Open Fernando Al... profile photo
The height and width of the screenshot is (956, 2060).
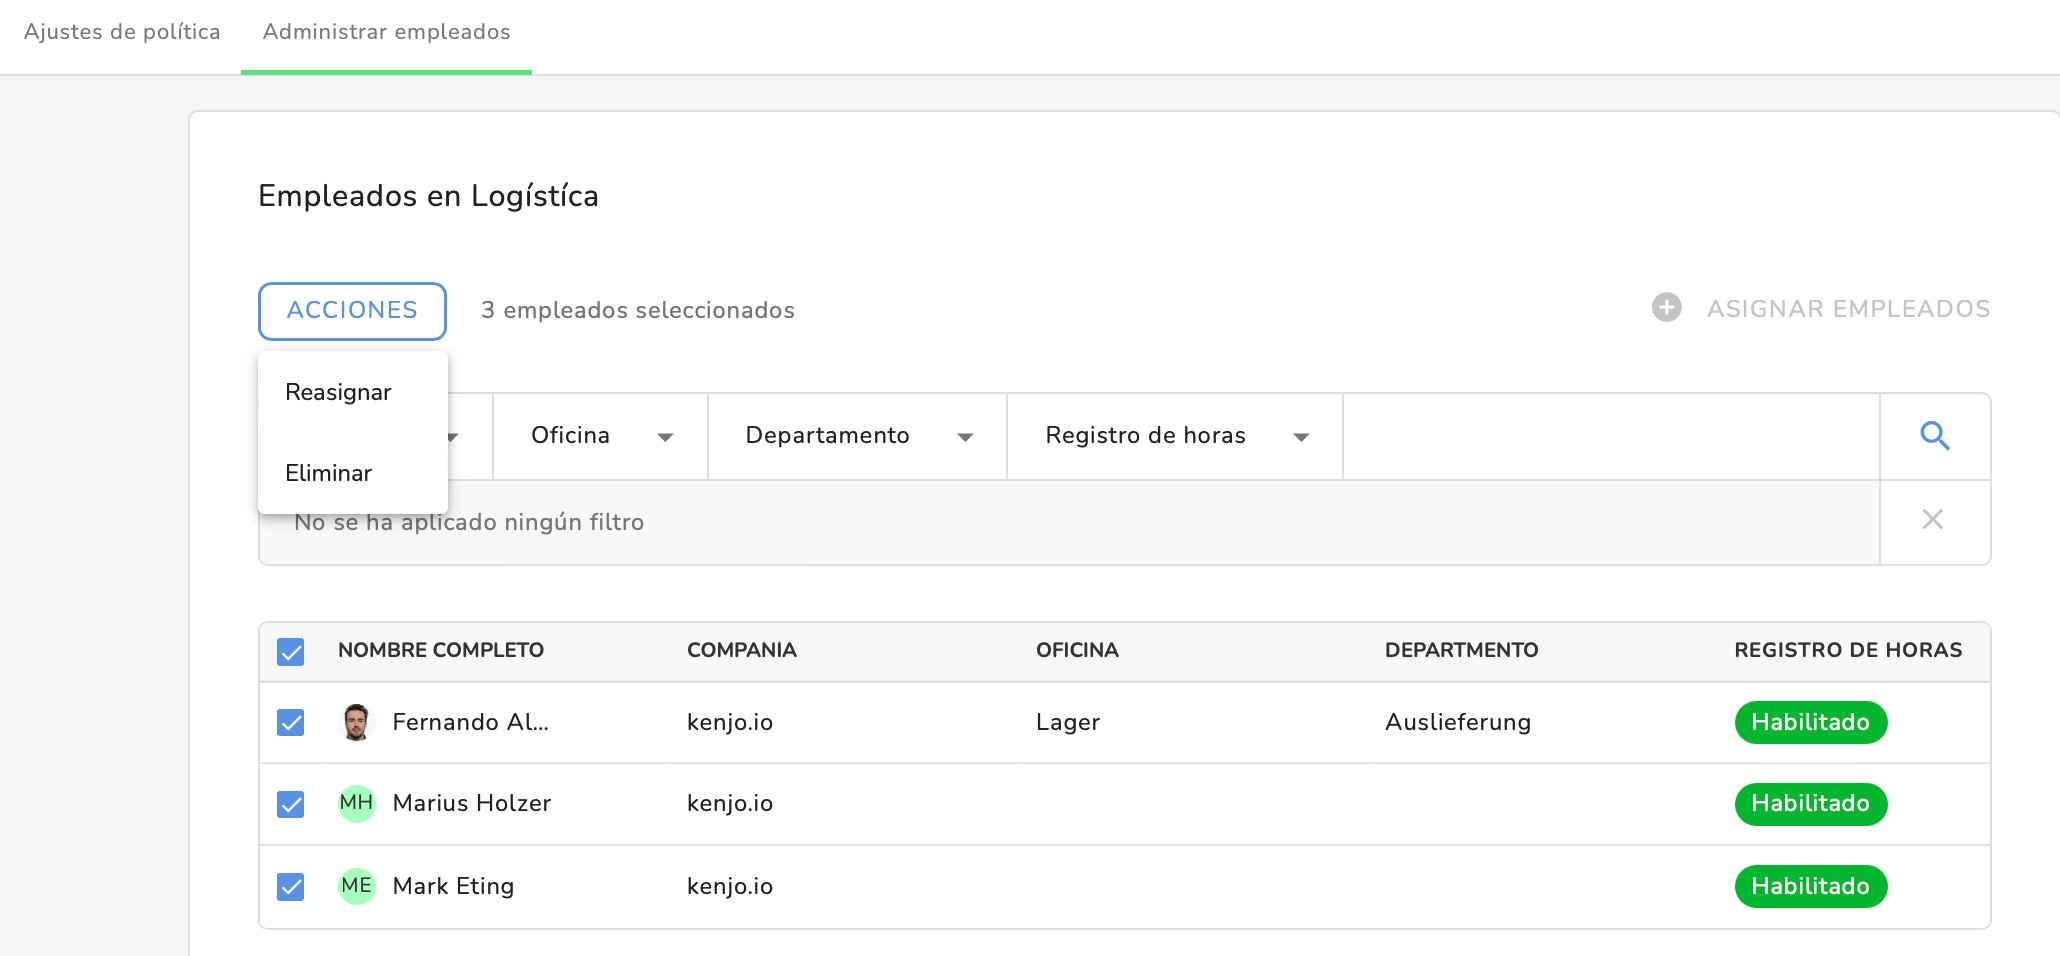tap(356, 722)
